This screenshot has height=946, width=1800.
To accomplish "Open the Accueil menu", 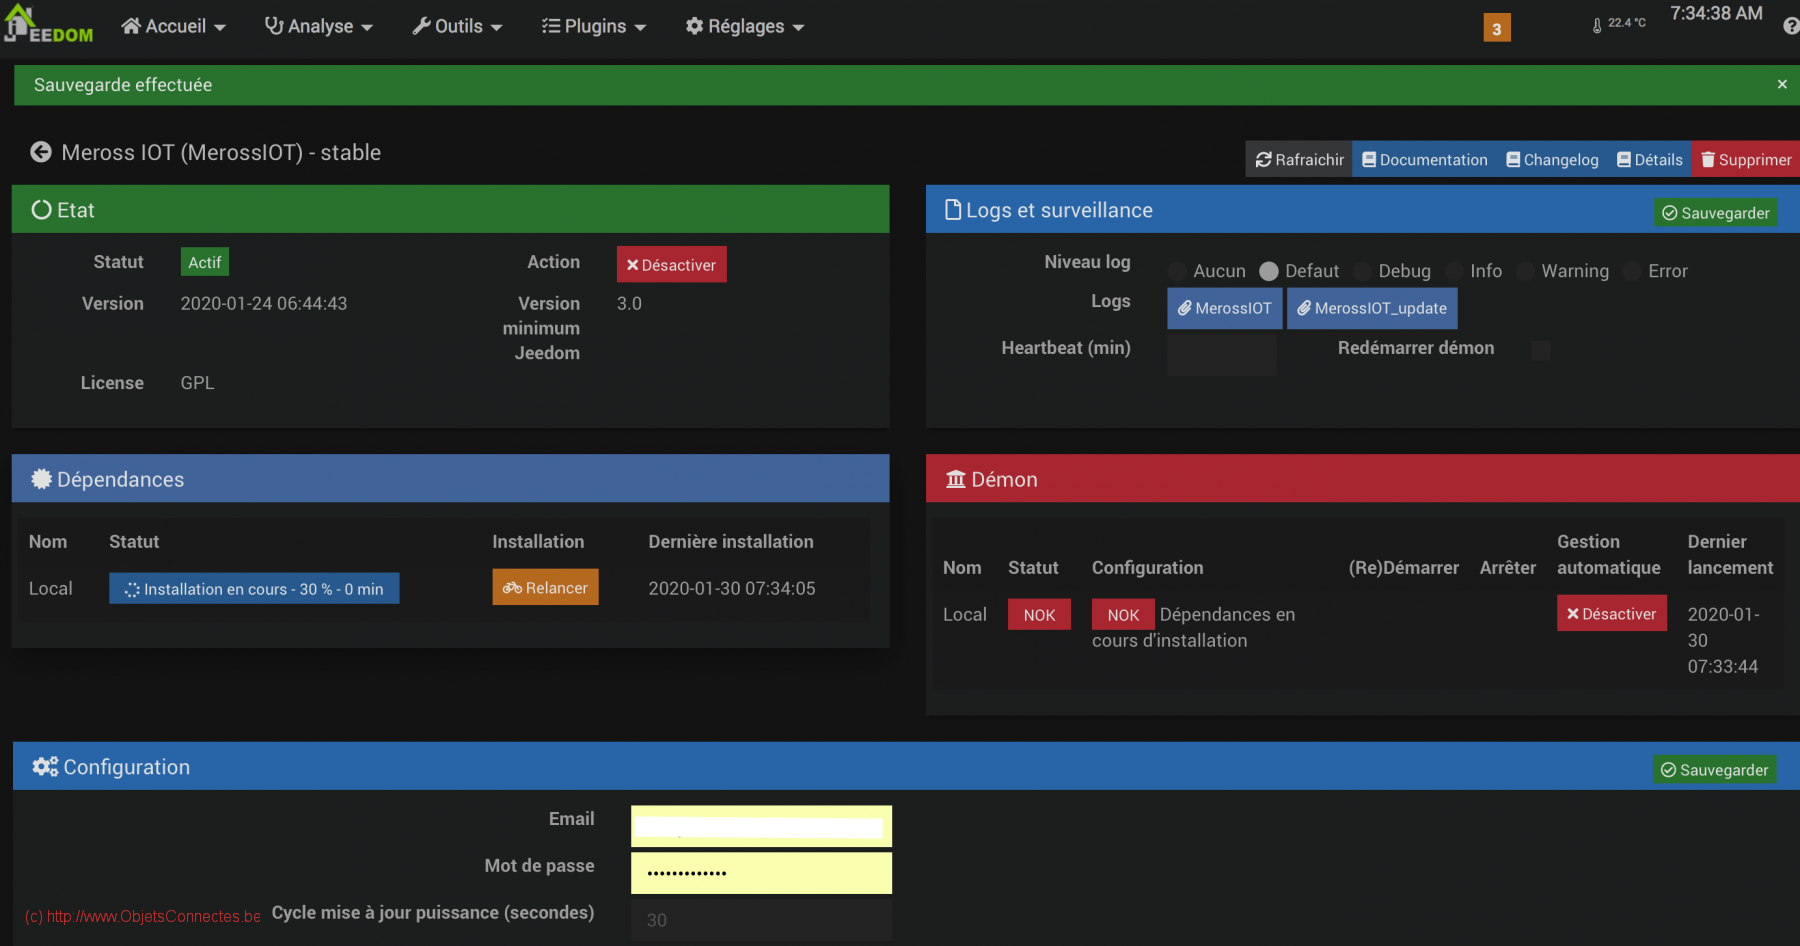I will coord(173,26).
